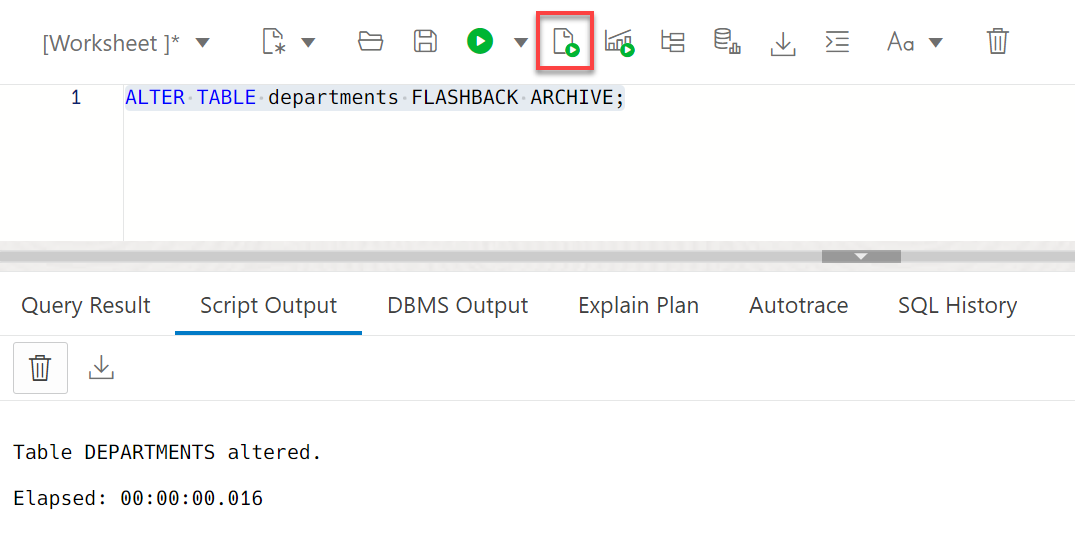Download editor content with the toolbar download icon
Image resolution: width=1075 pixels, height=549 pixels.
[782, 42]
